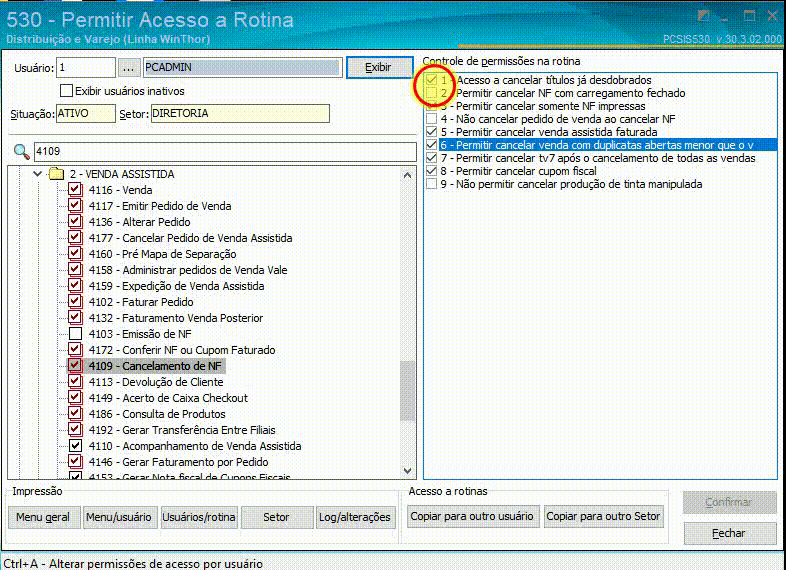Select row 4132 - Faturamento Venda Posterior
The image size is (786, 570).
tap(176, 318)
